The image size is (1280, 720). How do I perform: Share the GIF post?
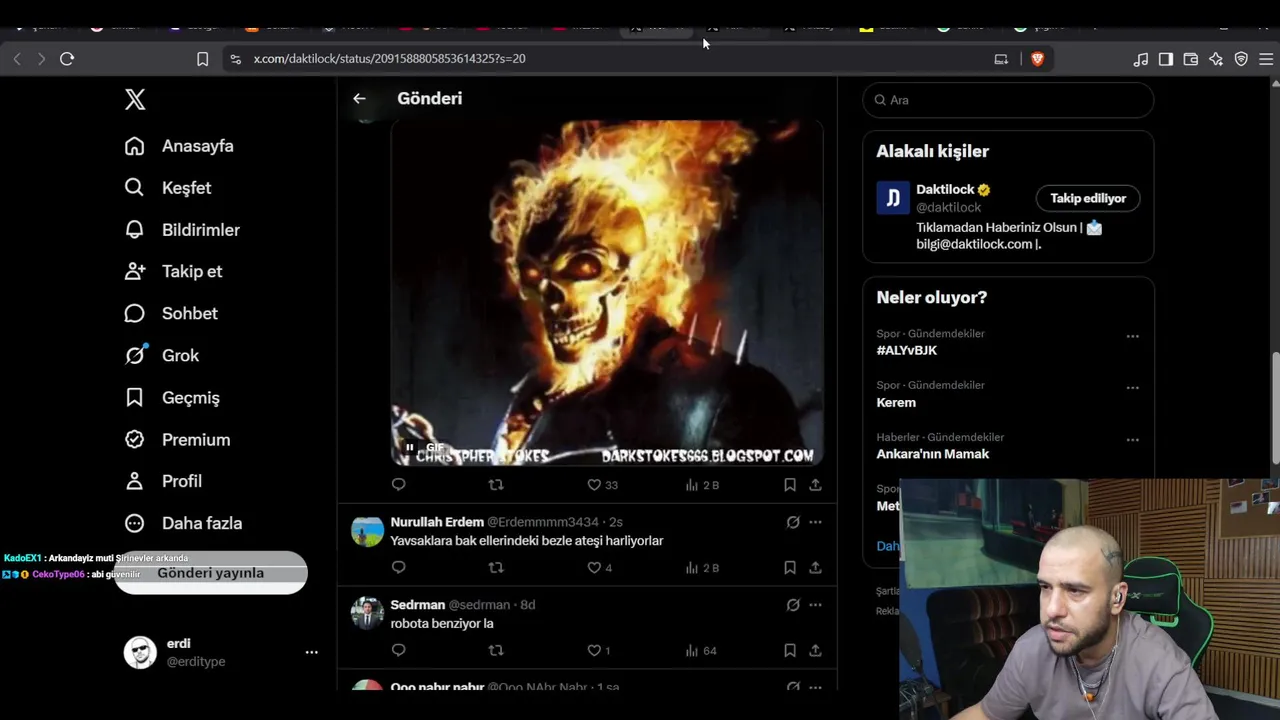815,485
